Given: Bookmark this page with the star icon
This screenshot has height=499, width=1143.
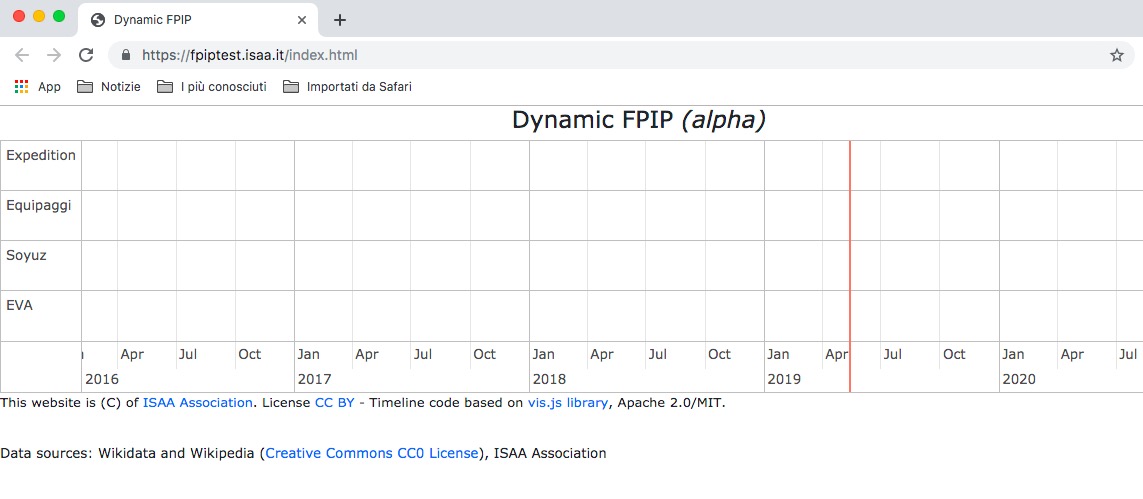Looking at the screenshot, I should tap(1117, 55).
